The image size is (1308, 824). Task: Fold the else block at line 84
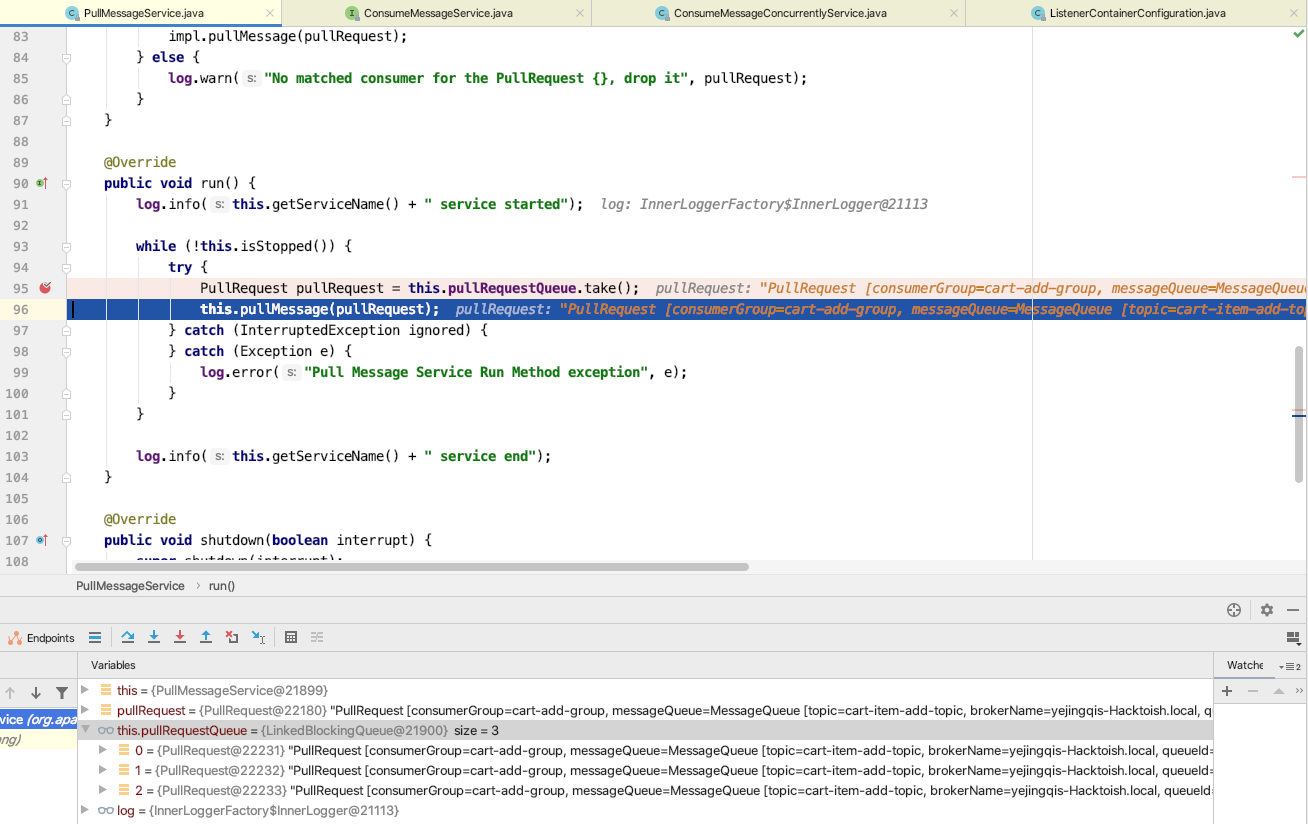coord(67,58)
